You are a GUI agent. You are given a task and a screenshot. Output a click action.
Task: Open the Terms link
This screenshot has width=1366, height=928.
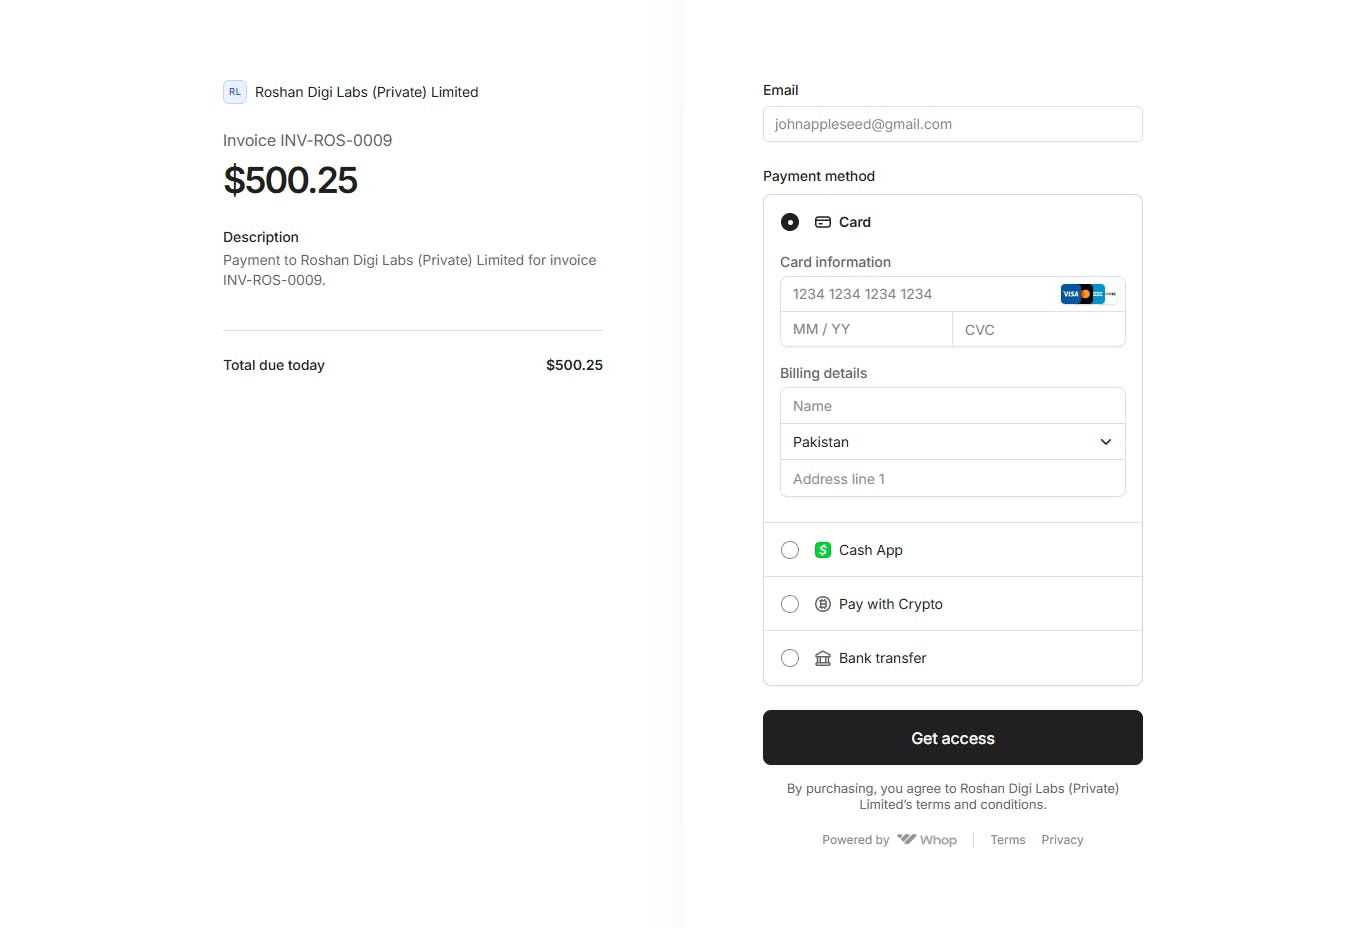click(1008, 840)
